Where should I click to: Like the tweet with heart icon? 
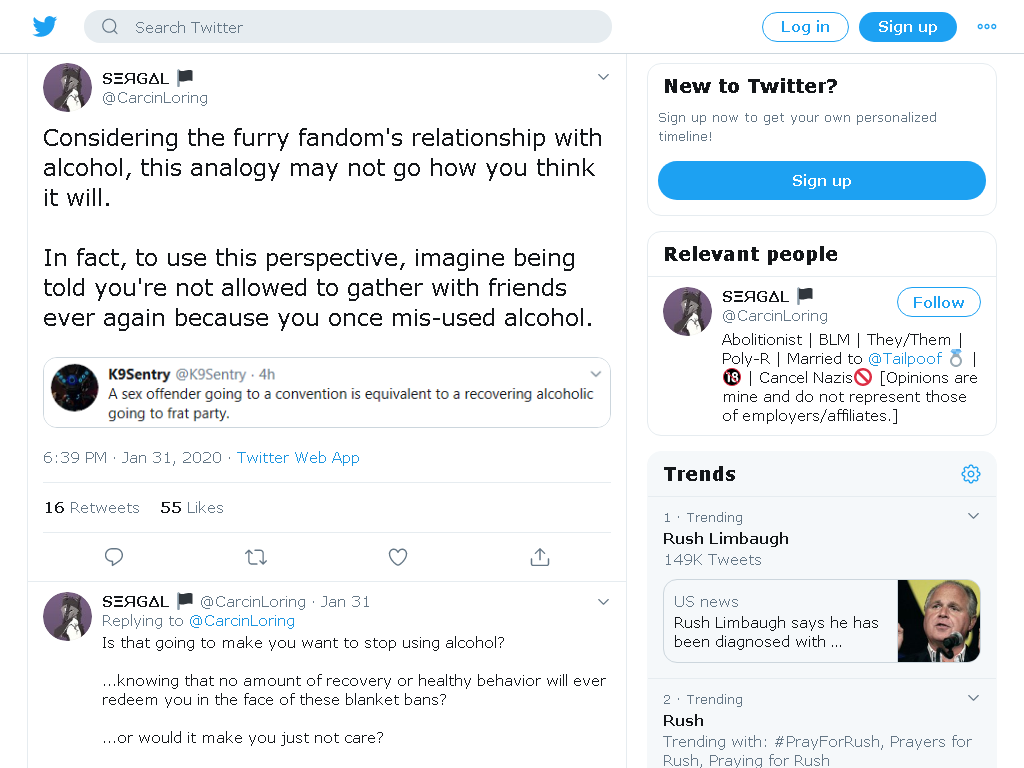click(x=398, y=557)
